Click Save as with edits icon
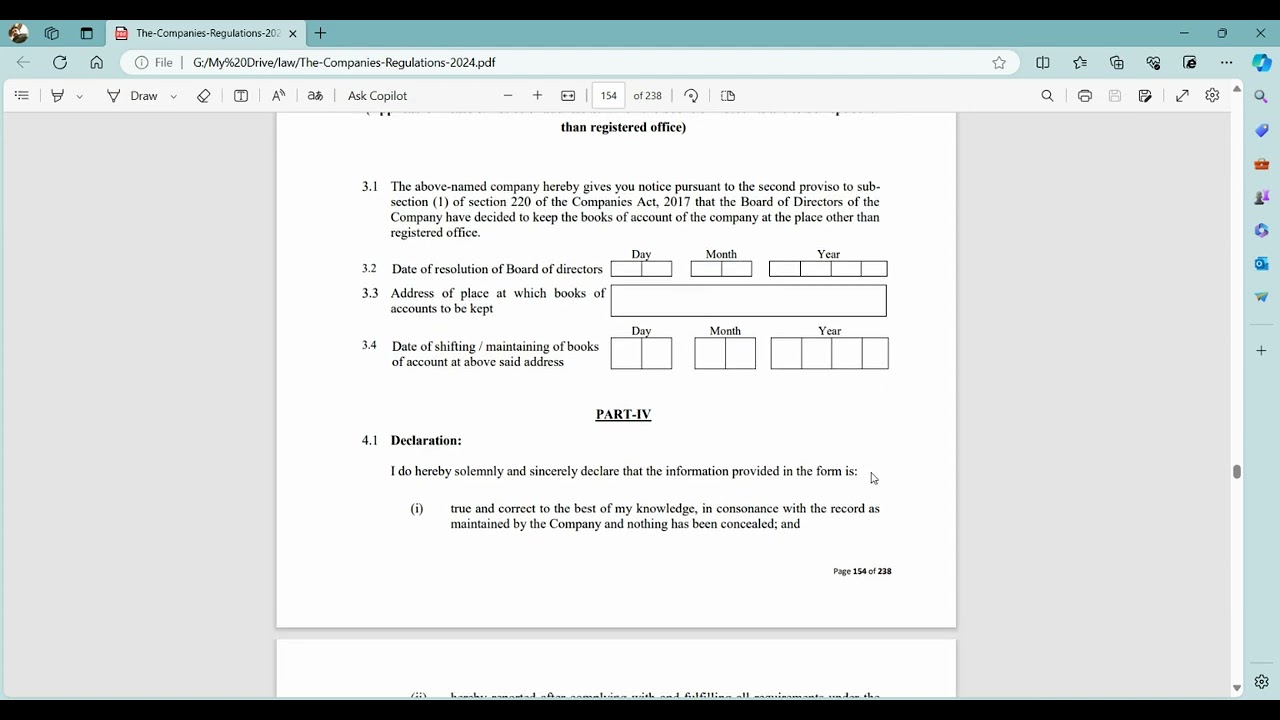Image resolution: width=1280 pixels, height=720 pixels. 1145,96
